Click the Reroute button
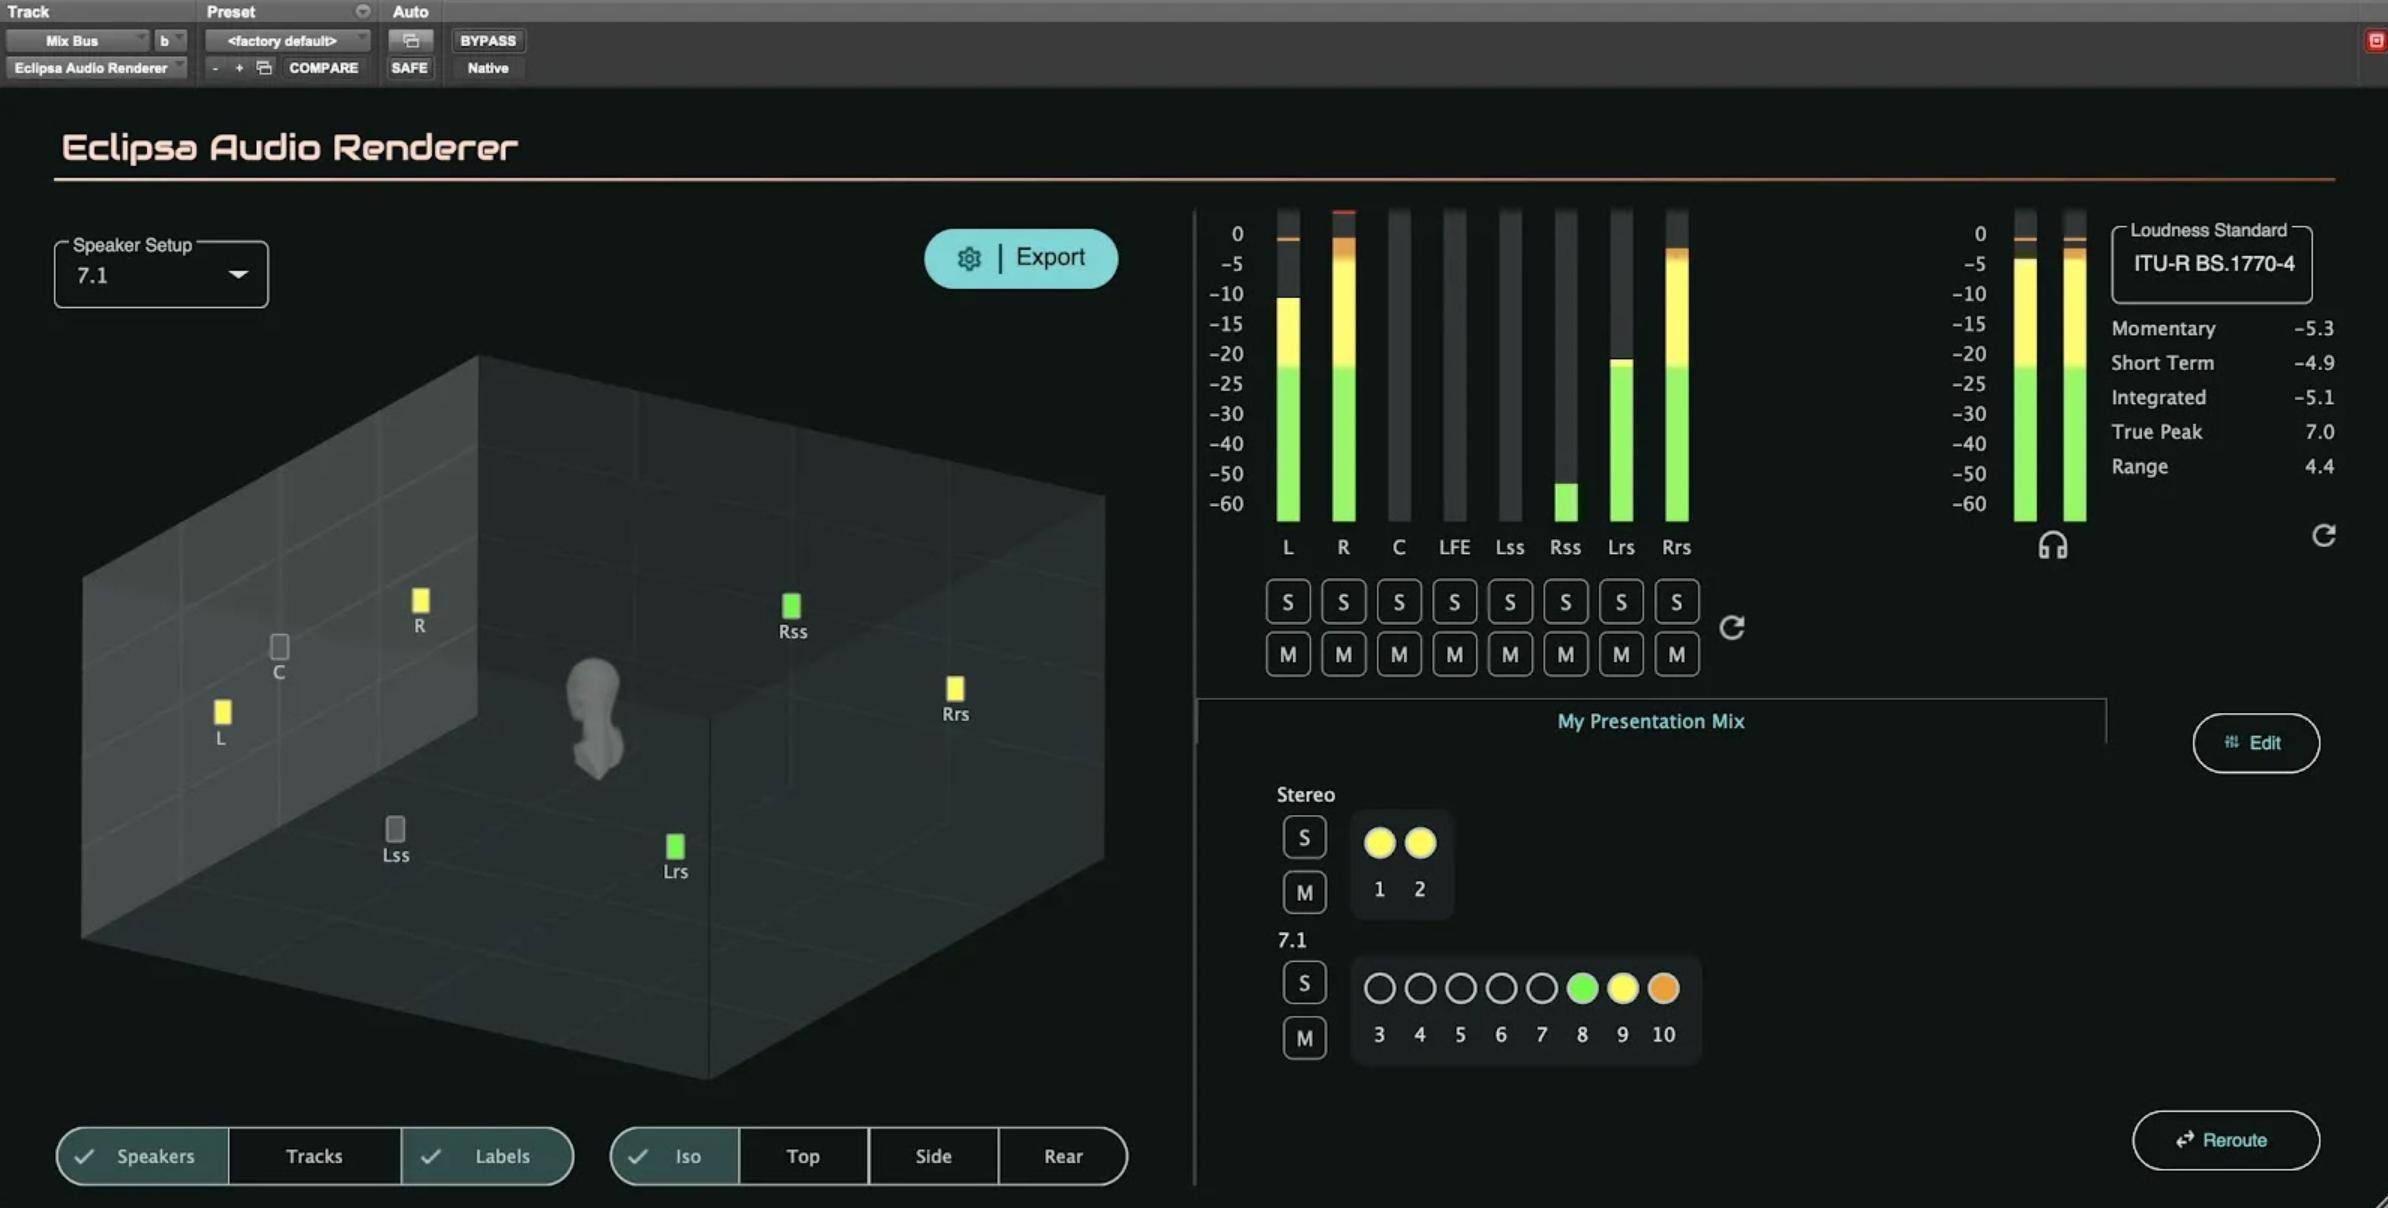Image resolution: width=2388 pixels, height=1208 pixels. click(x=2225, y=1140)
